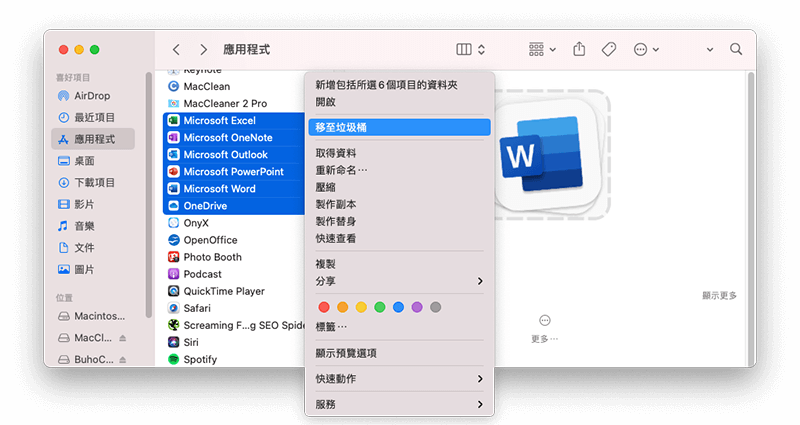Choose 新增包括所選 6 個項目的資料夾
Image resolution: width=800 pixels, height=425 pixels.
(399, 85)
